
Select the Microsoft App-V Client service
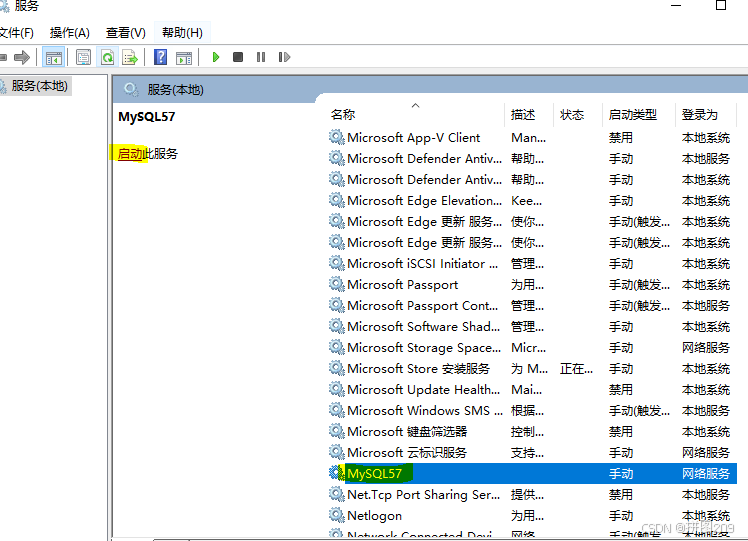coord(532,138)
